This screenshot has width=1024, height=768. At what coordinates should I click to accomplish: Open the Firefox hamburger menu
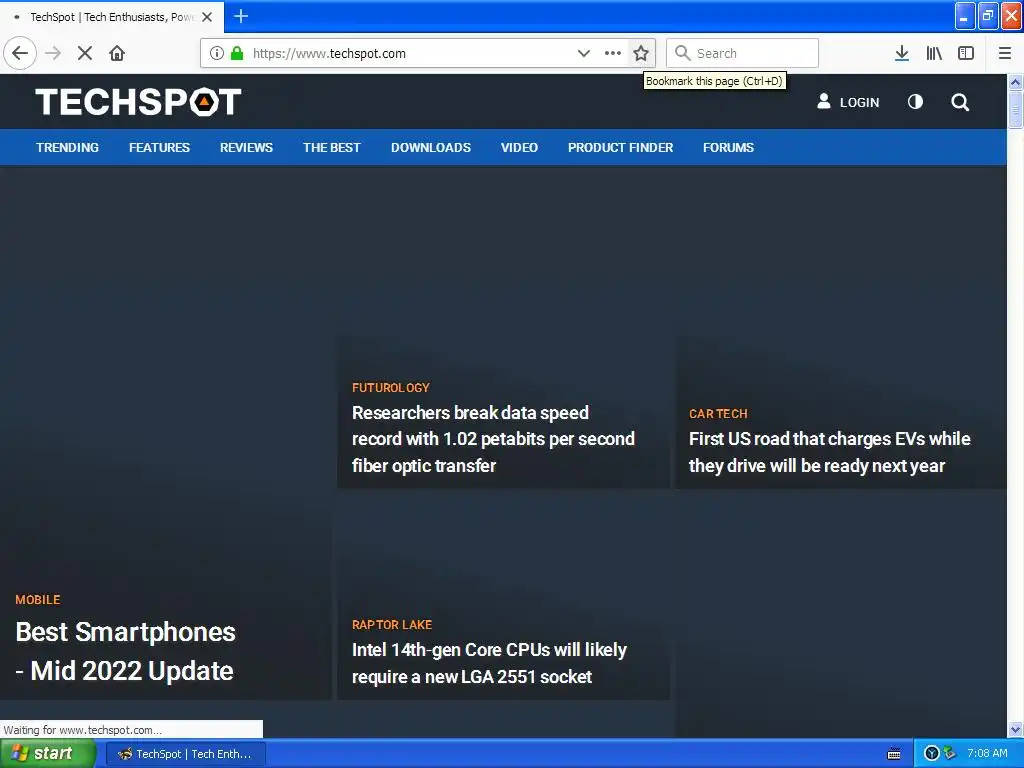coord(1005,53)
